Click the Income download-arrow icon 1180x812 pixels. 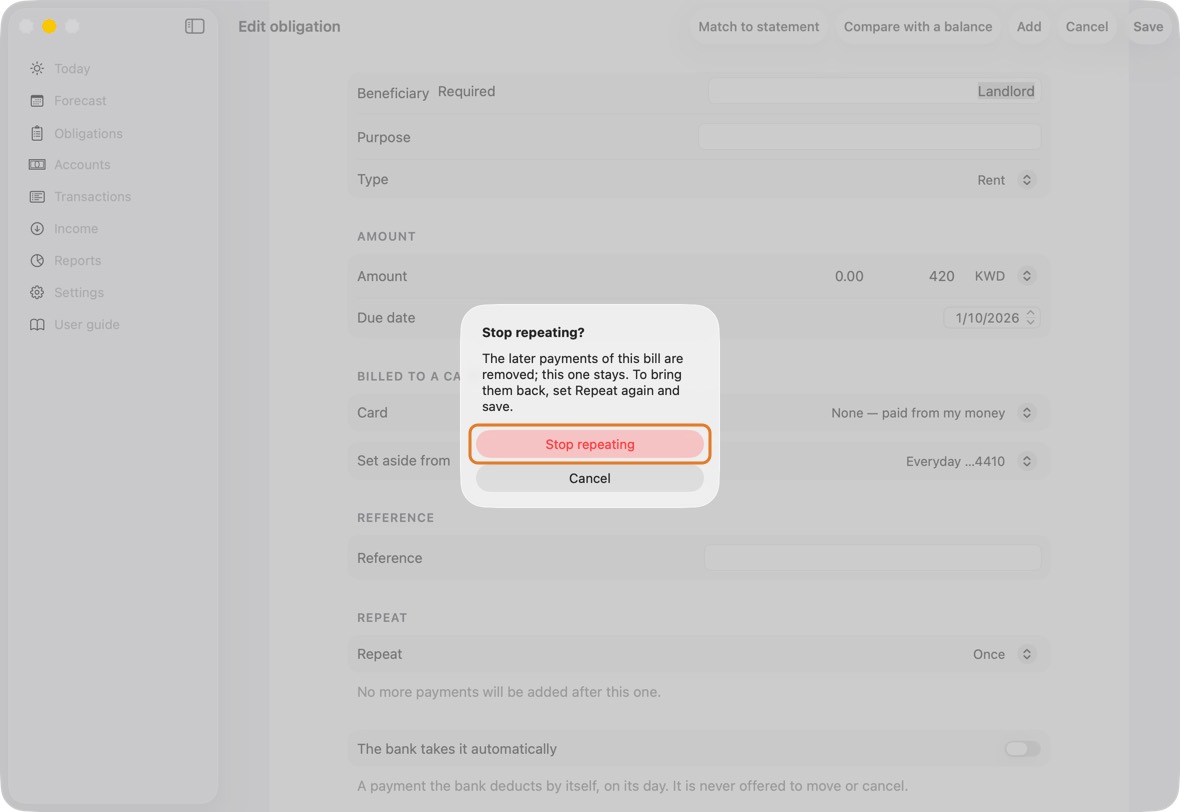(x=37, y=229)
